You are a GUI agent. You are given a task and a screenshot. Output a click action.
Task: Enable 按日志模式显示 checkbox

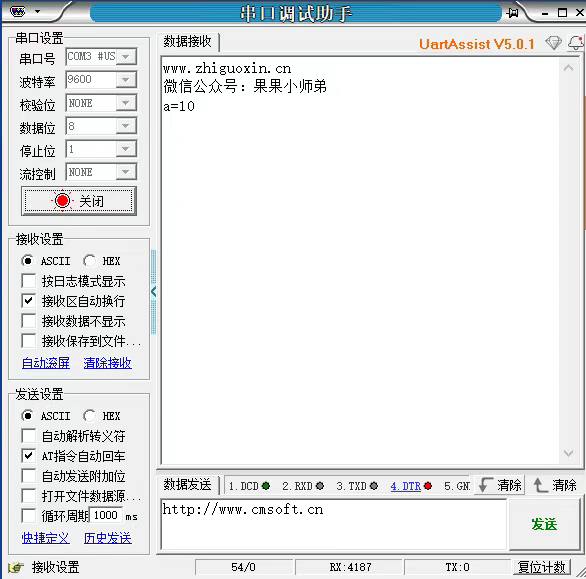tap(29, 281)
